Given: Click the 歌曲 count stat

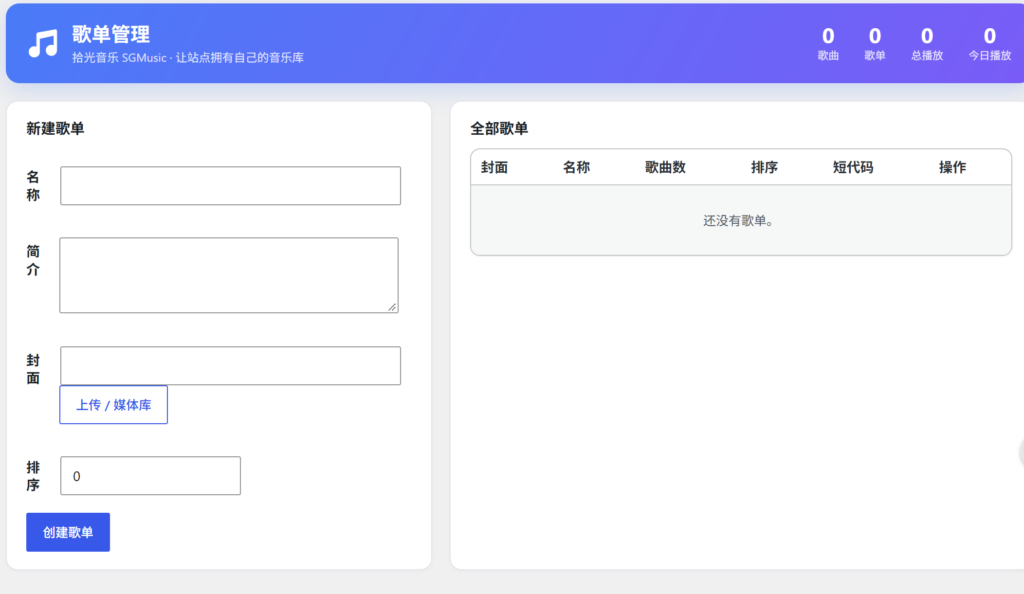Looking at the screenshot, I should point(828,44).
